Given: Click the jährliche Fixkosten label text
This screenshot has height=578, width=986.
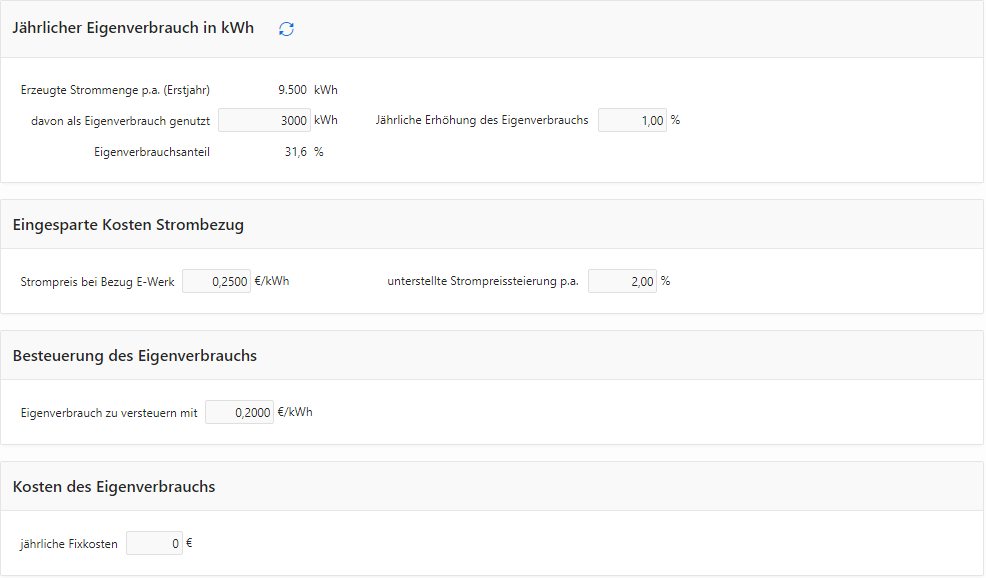Looking at the screenshot, I should (69, 543).
